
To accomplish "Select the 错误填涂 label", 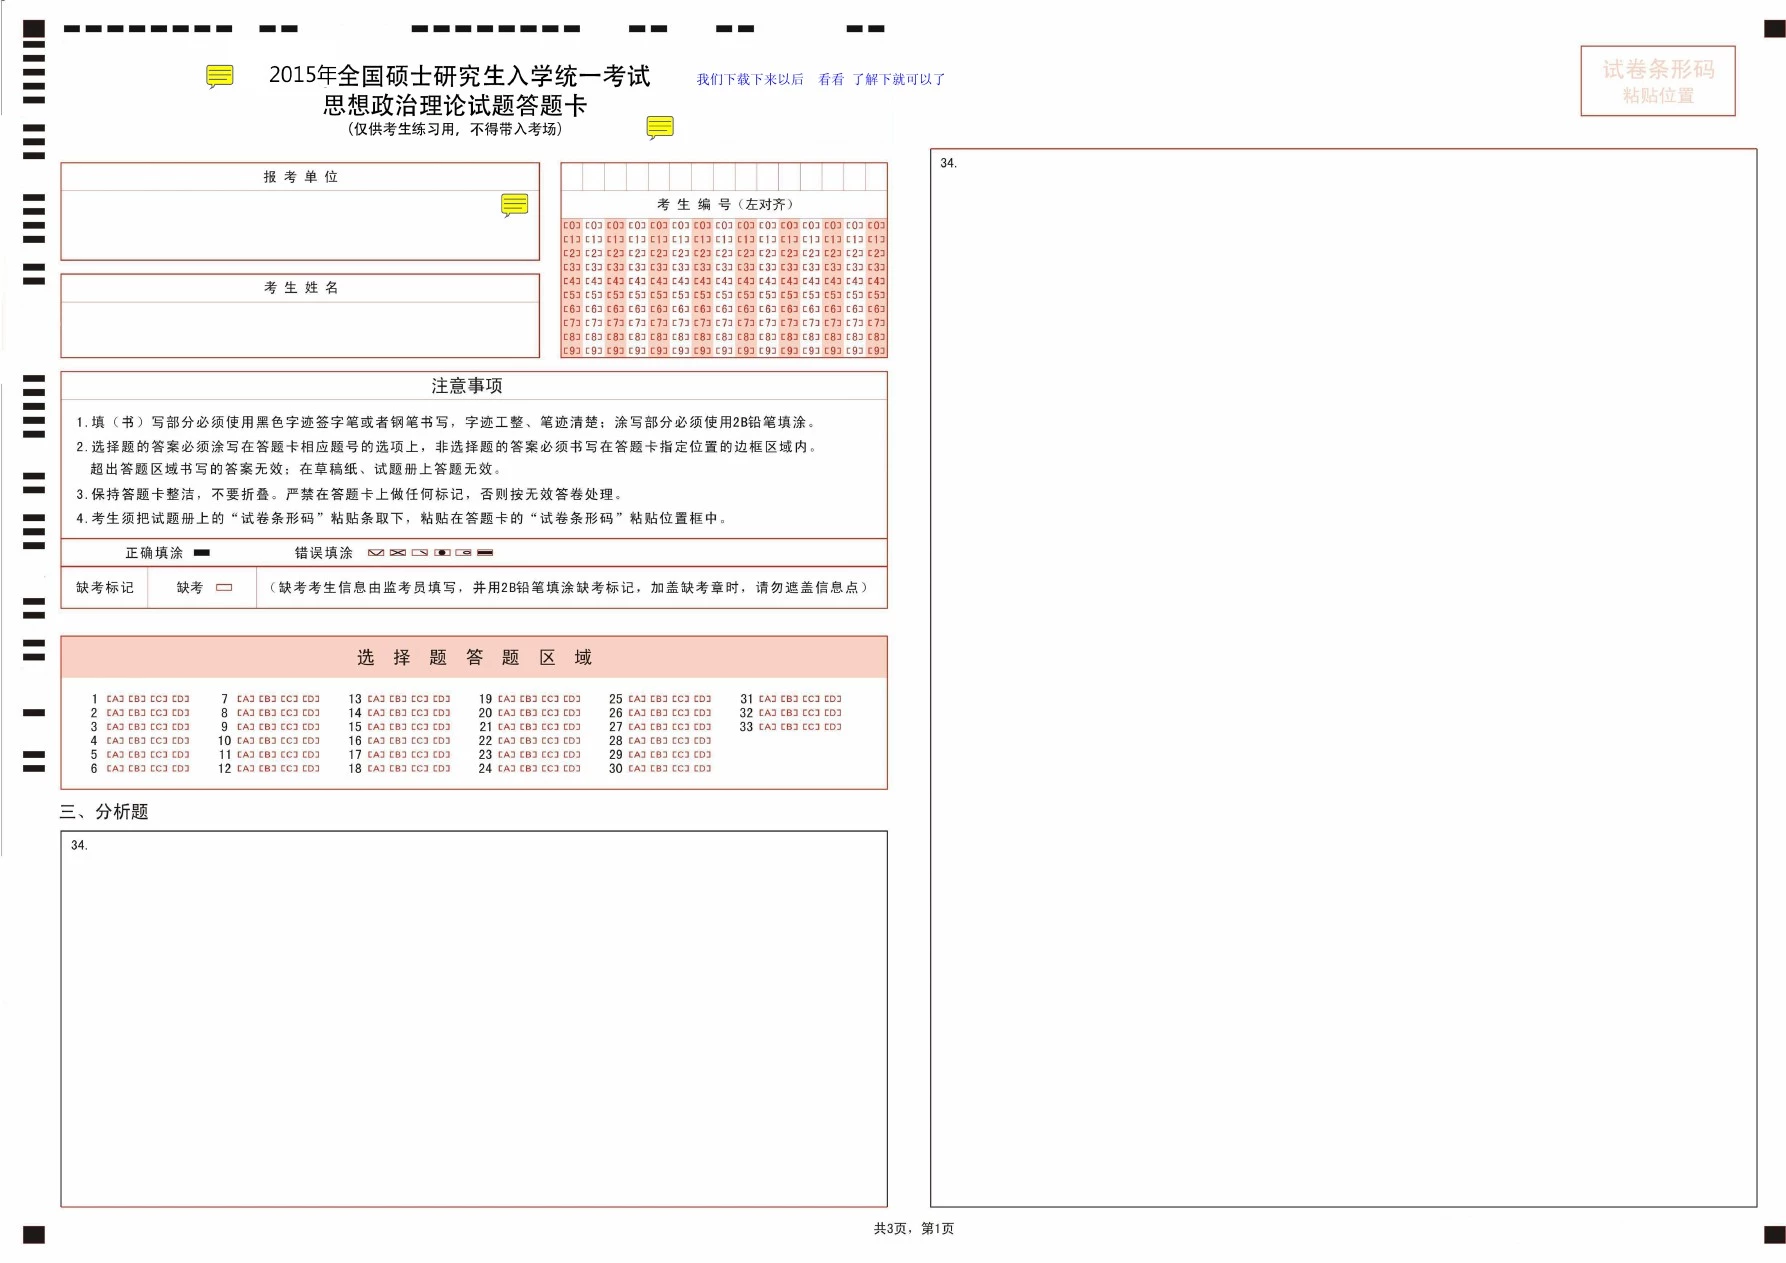I will 323,553.
